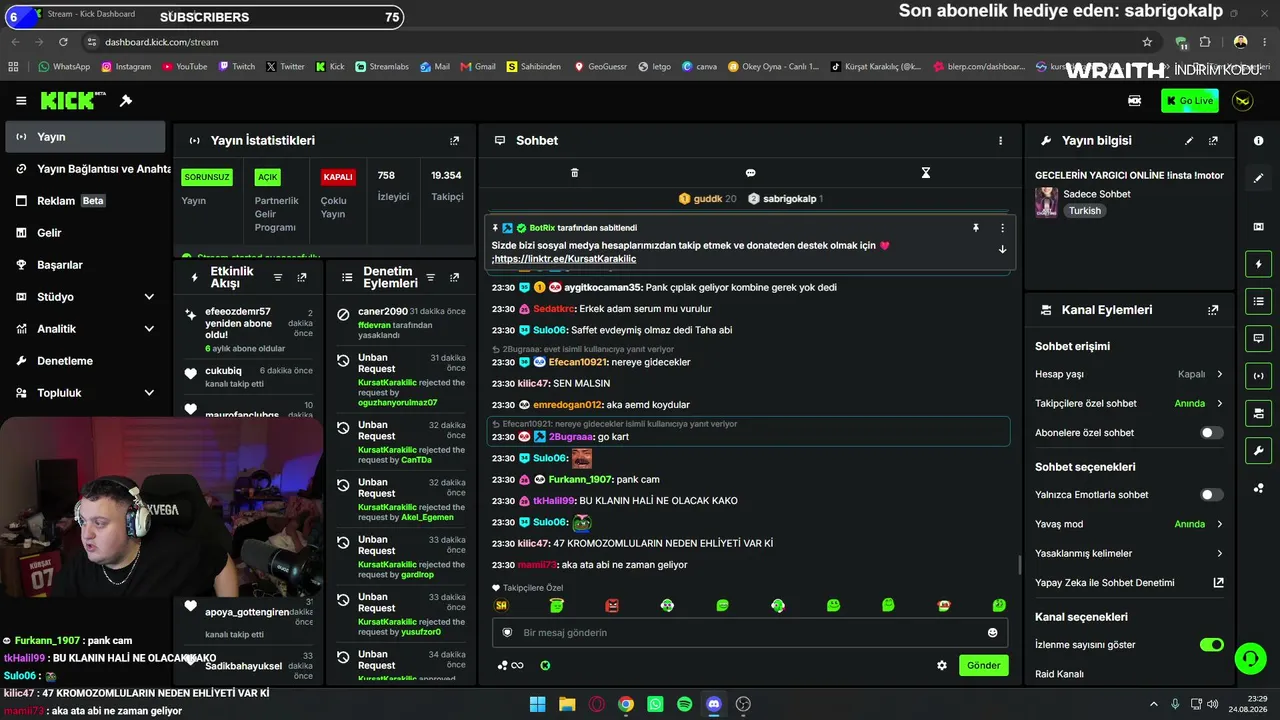The height and width of the screenshot is (720, 1280).
Task: Open the emoji picker in message box
Action: pos(993,632)
